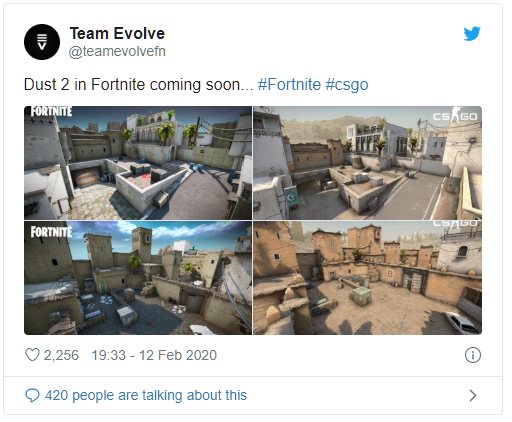Image resolution: width=512 pixels, height=422 pixels.
Task: Open '420 people are talking about this'
Action: tap(146, 395)
